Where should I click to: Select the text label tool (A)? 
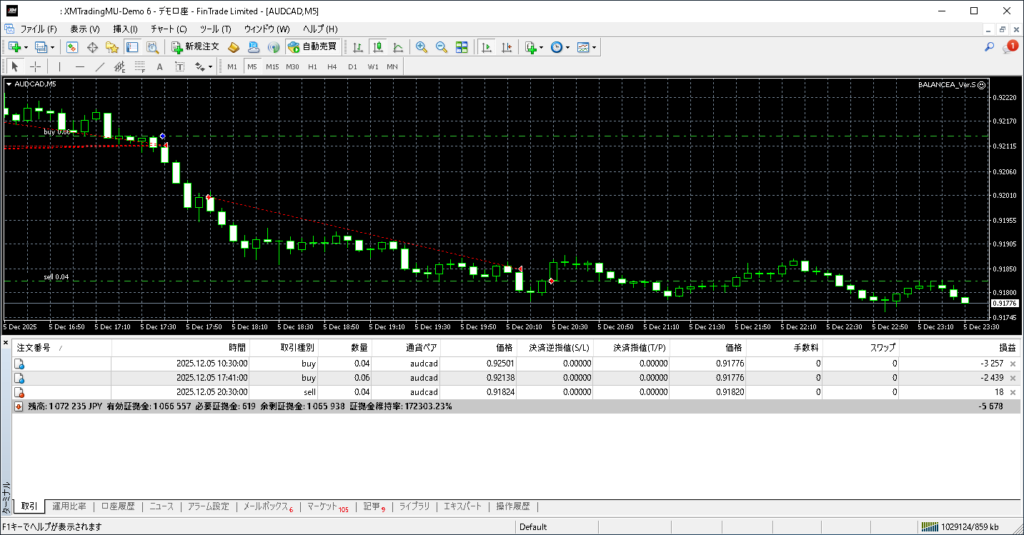[x=161, y=67]
